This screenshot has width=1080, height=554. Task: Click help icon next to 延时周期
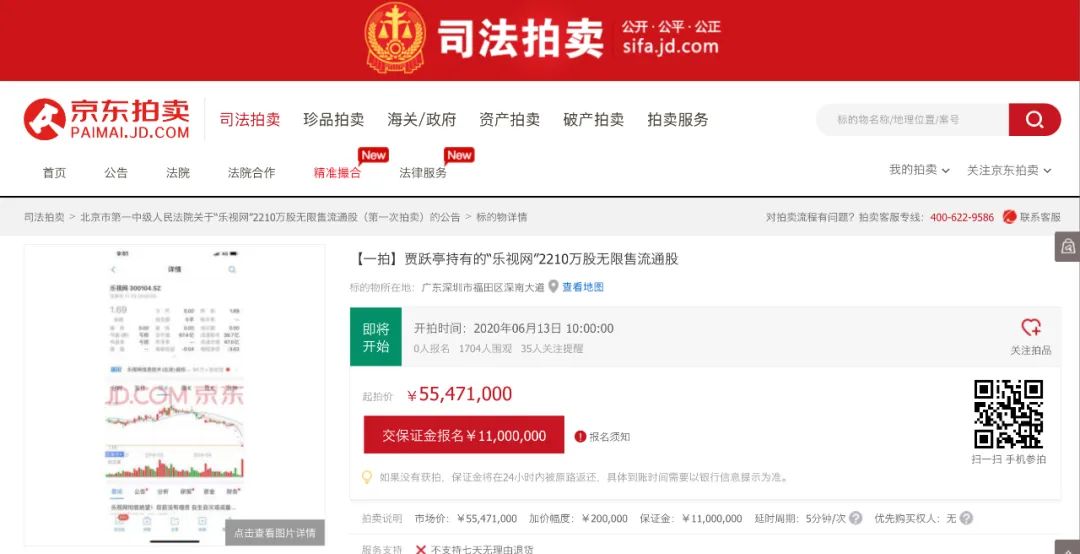pos(855,518)
